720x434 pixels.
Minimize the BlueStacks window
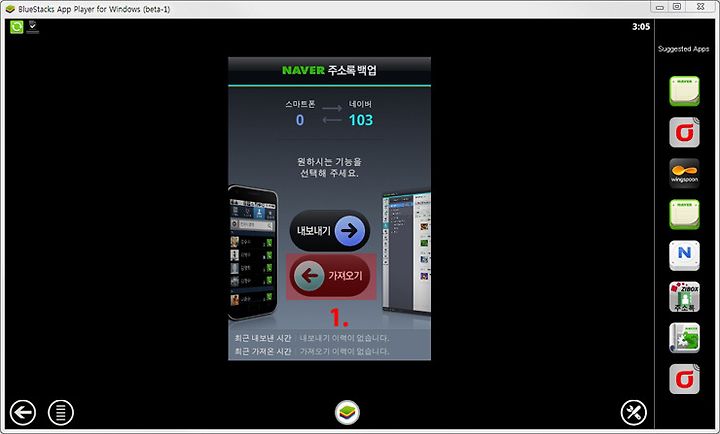coord(660,7)
